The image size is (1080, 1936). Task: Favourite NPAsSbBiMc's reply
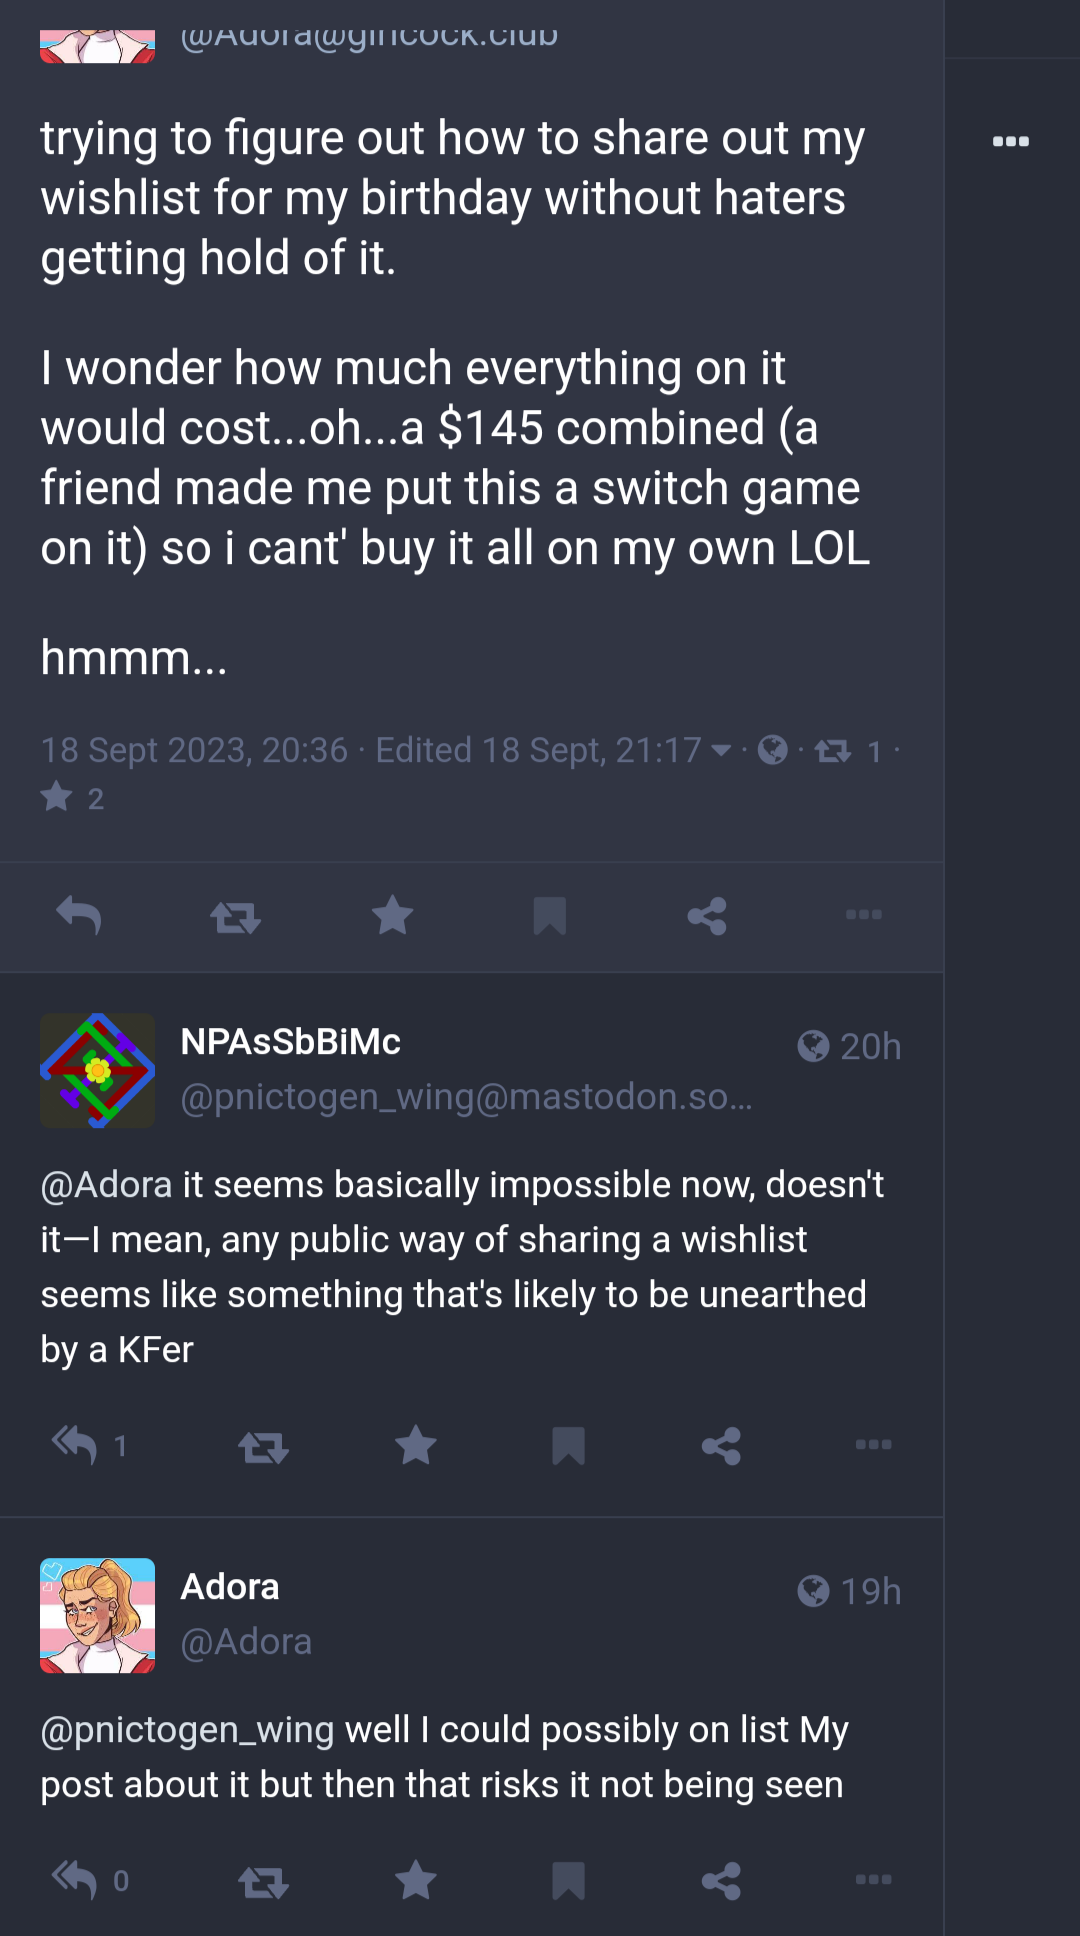pos(416,1446)
